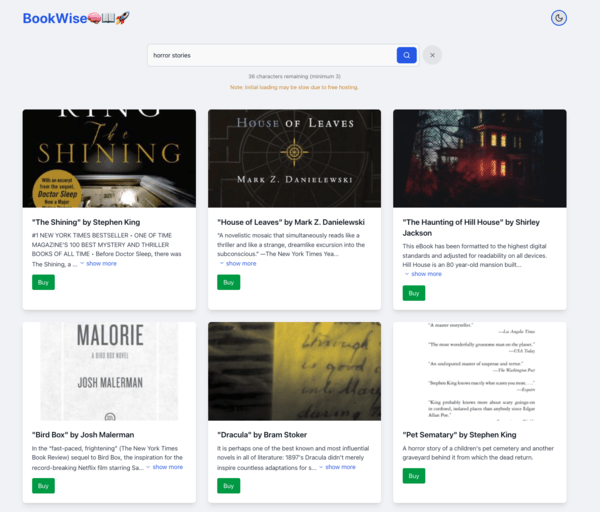The width and height of the screenshot is (600, 512).
Task: Buy "The Haunting of Hill House"
Action: tap(414, 293)
